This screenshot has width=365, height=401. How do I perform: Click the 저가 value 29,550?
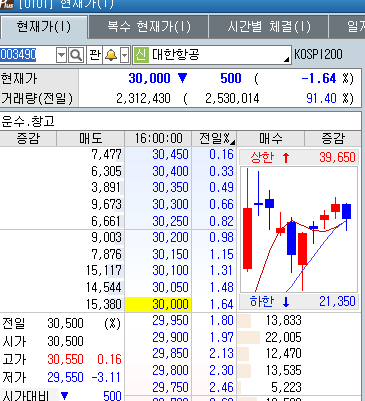65,377
